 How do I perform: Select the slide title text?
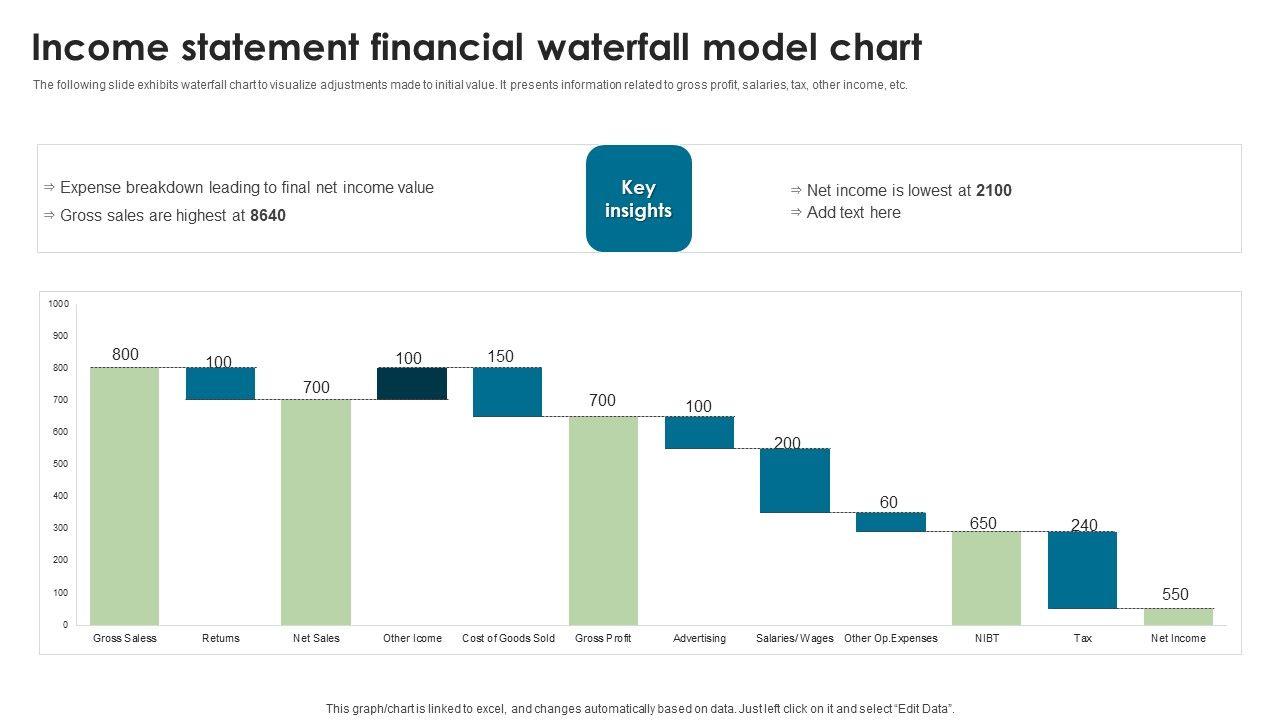pos(477,47)
